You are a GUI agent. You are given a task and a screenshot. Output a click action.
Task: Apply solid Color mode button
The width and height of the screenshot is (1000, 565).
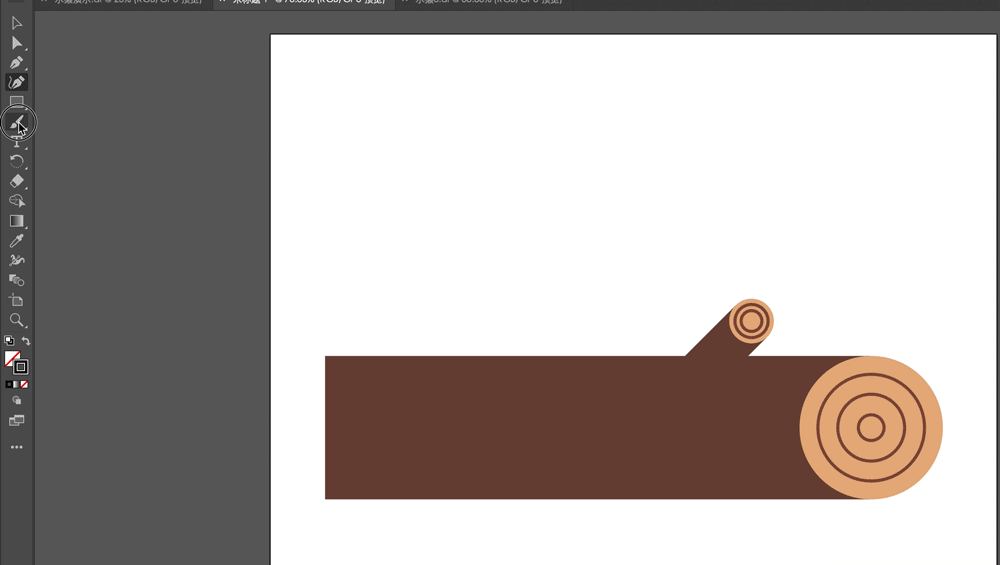coord(9,385)
